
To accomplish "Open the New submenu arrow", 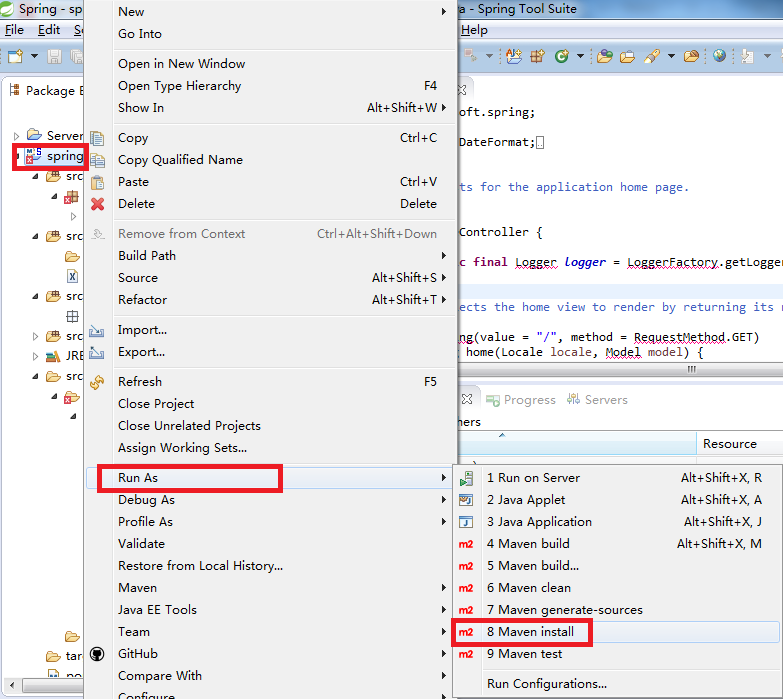I will 443,11.
